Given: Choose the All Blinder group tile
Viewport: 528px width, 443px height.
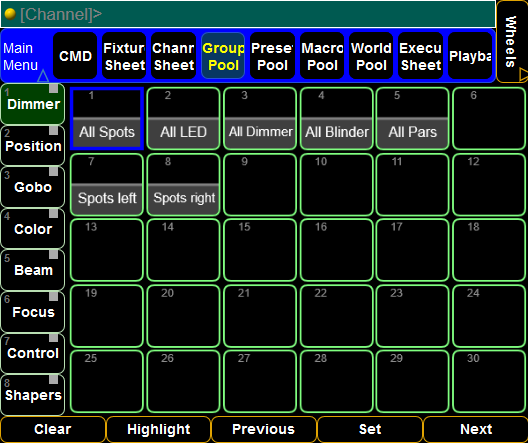Looking at the screenshot, I should pos(337,118).
